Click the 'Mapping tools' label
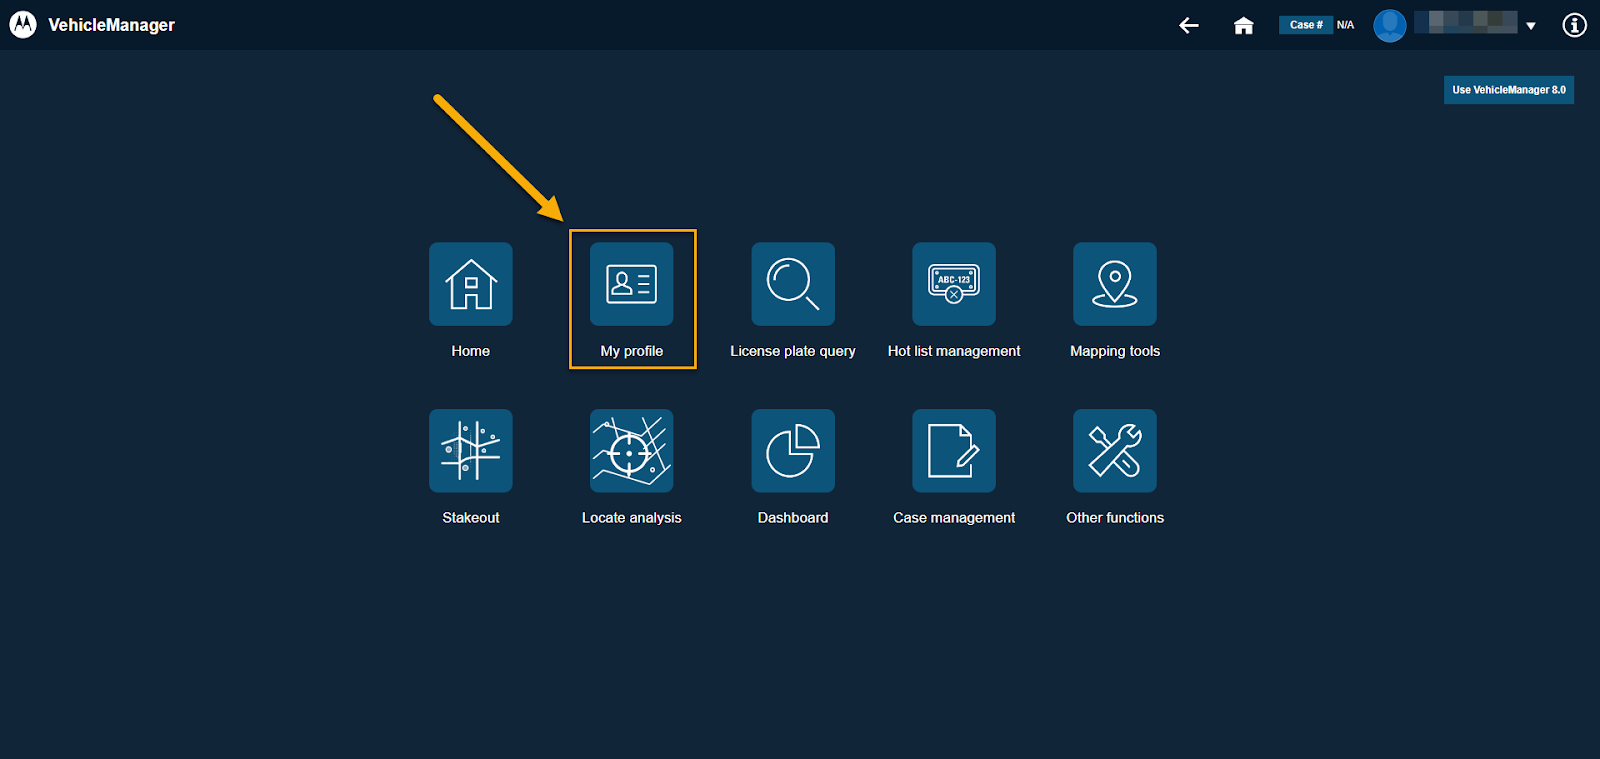 pos(1115,351)
